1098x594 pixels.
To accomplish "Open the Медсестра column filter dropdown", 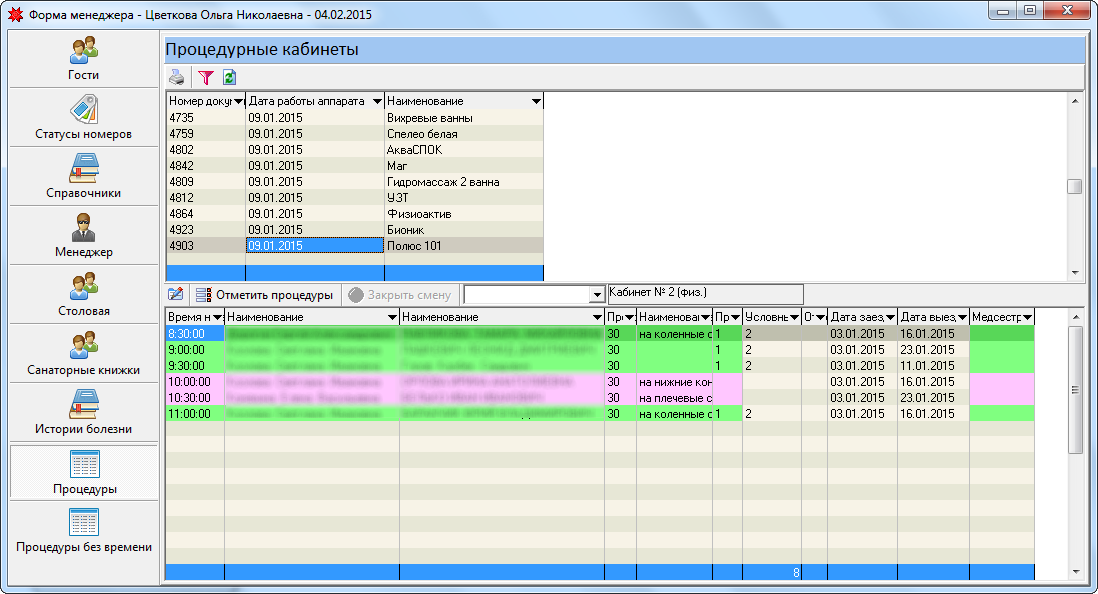I will (x=1026, y=317).
